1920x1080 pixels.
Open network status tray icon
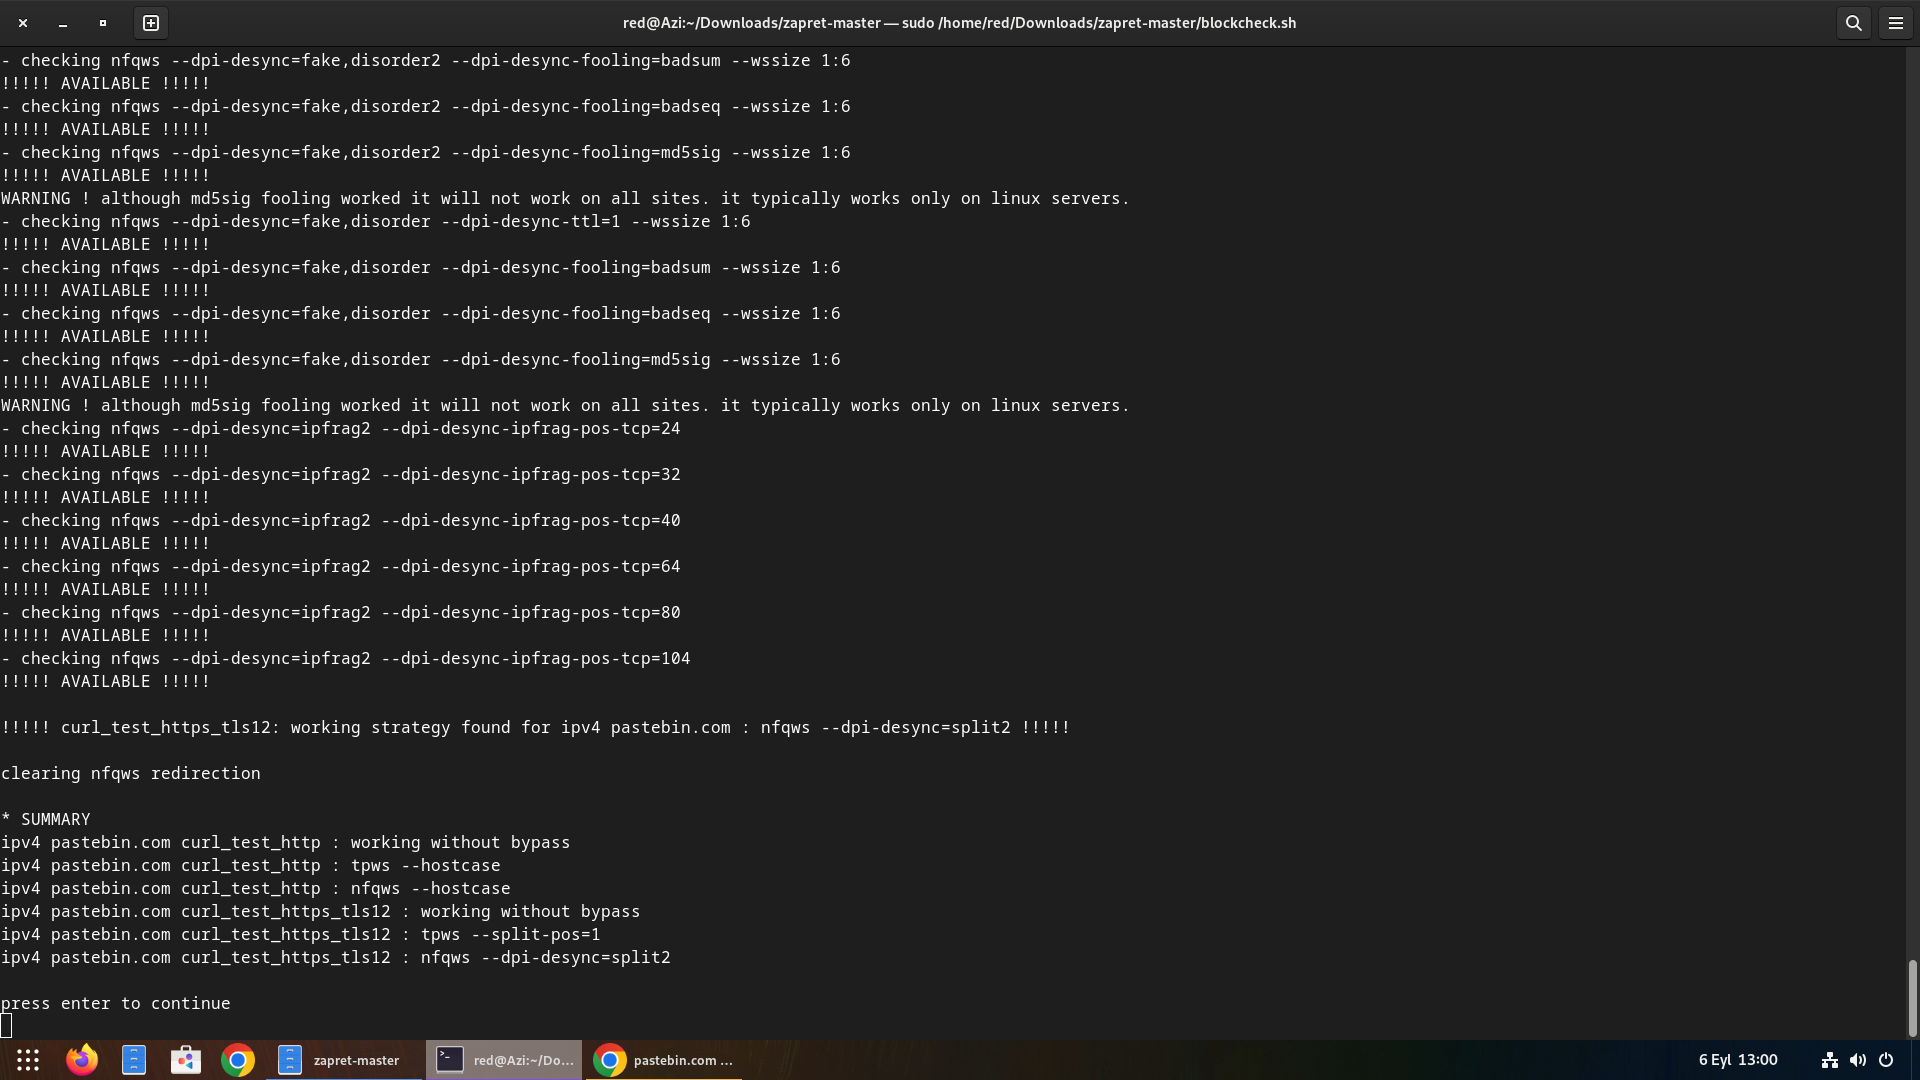coord(1830,1060)
